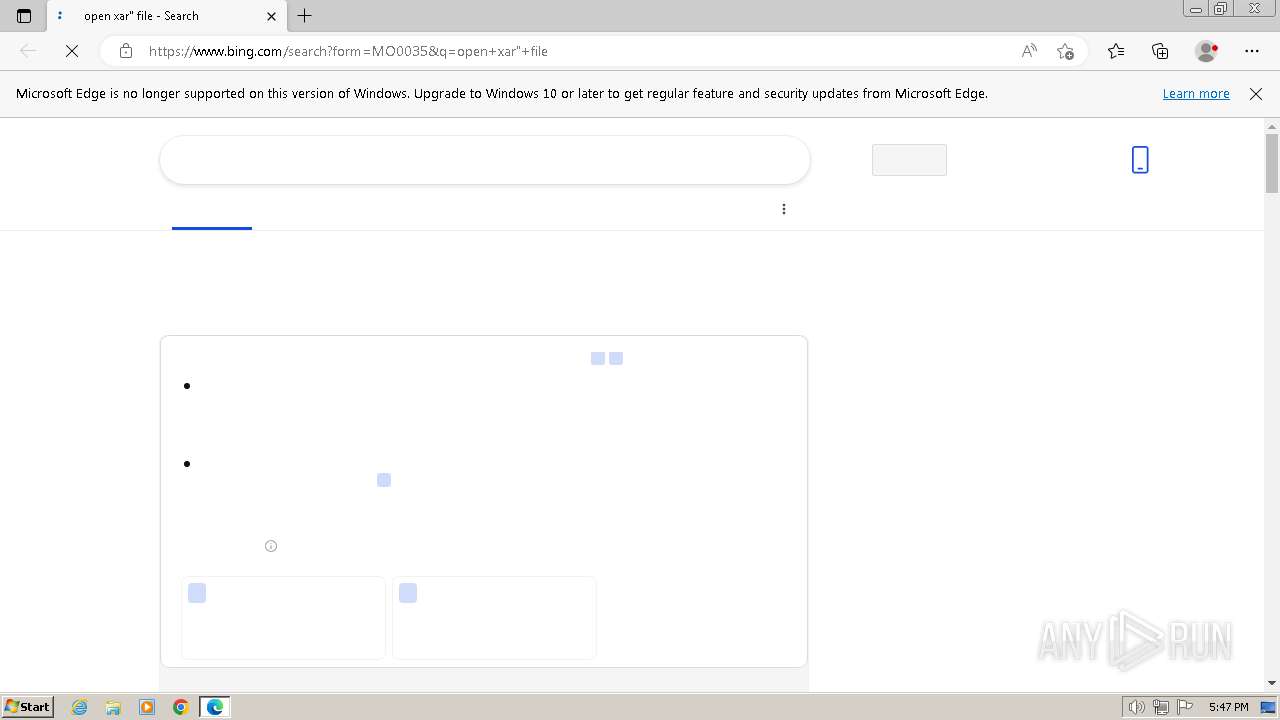Viewport: 1280px width, 720px height.
Task: Stop loading the Bing page
Action: point(72,51)
